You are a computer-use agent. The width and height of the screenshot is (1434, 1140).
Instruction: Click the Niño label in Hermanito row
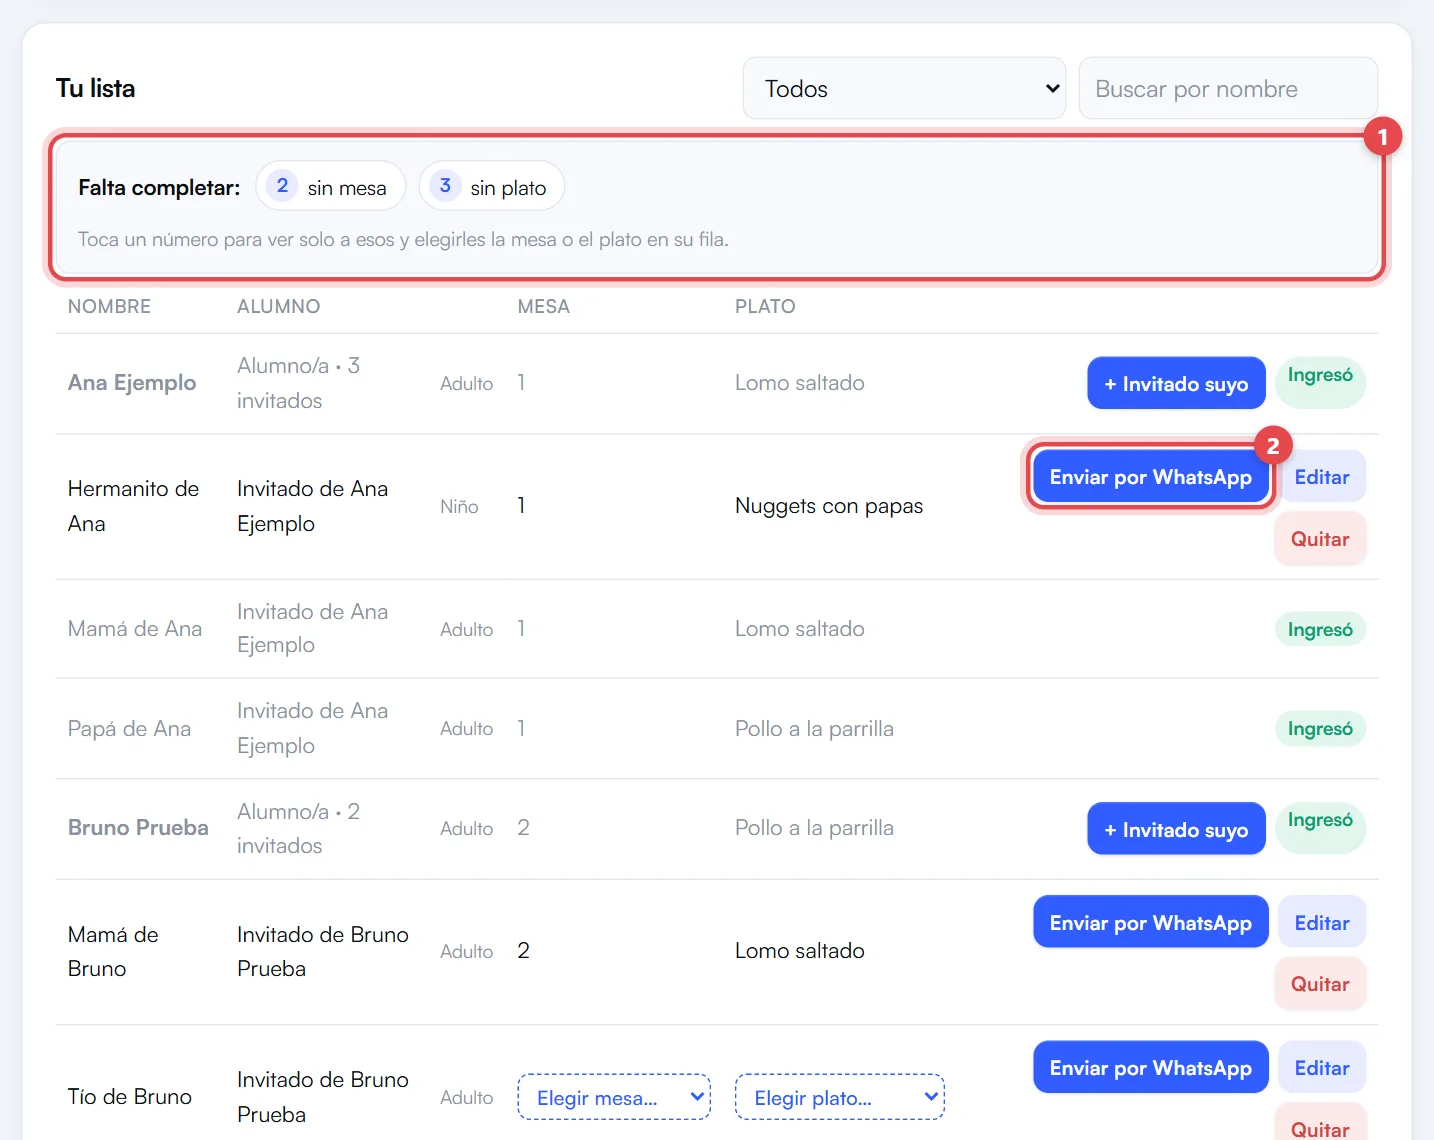[x=459, y=507]
